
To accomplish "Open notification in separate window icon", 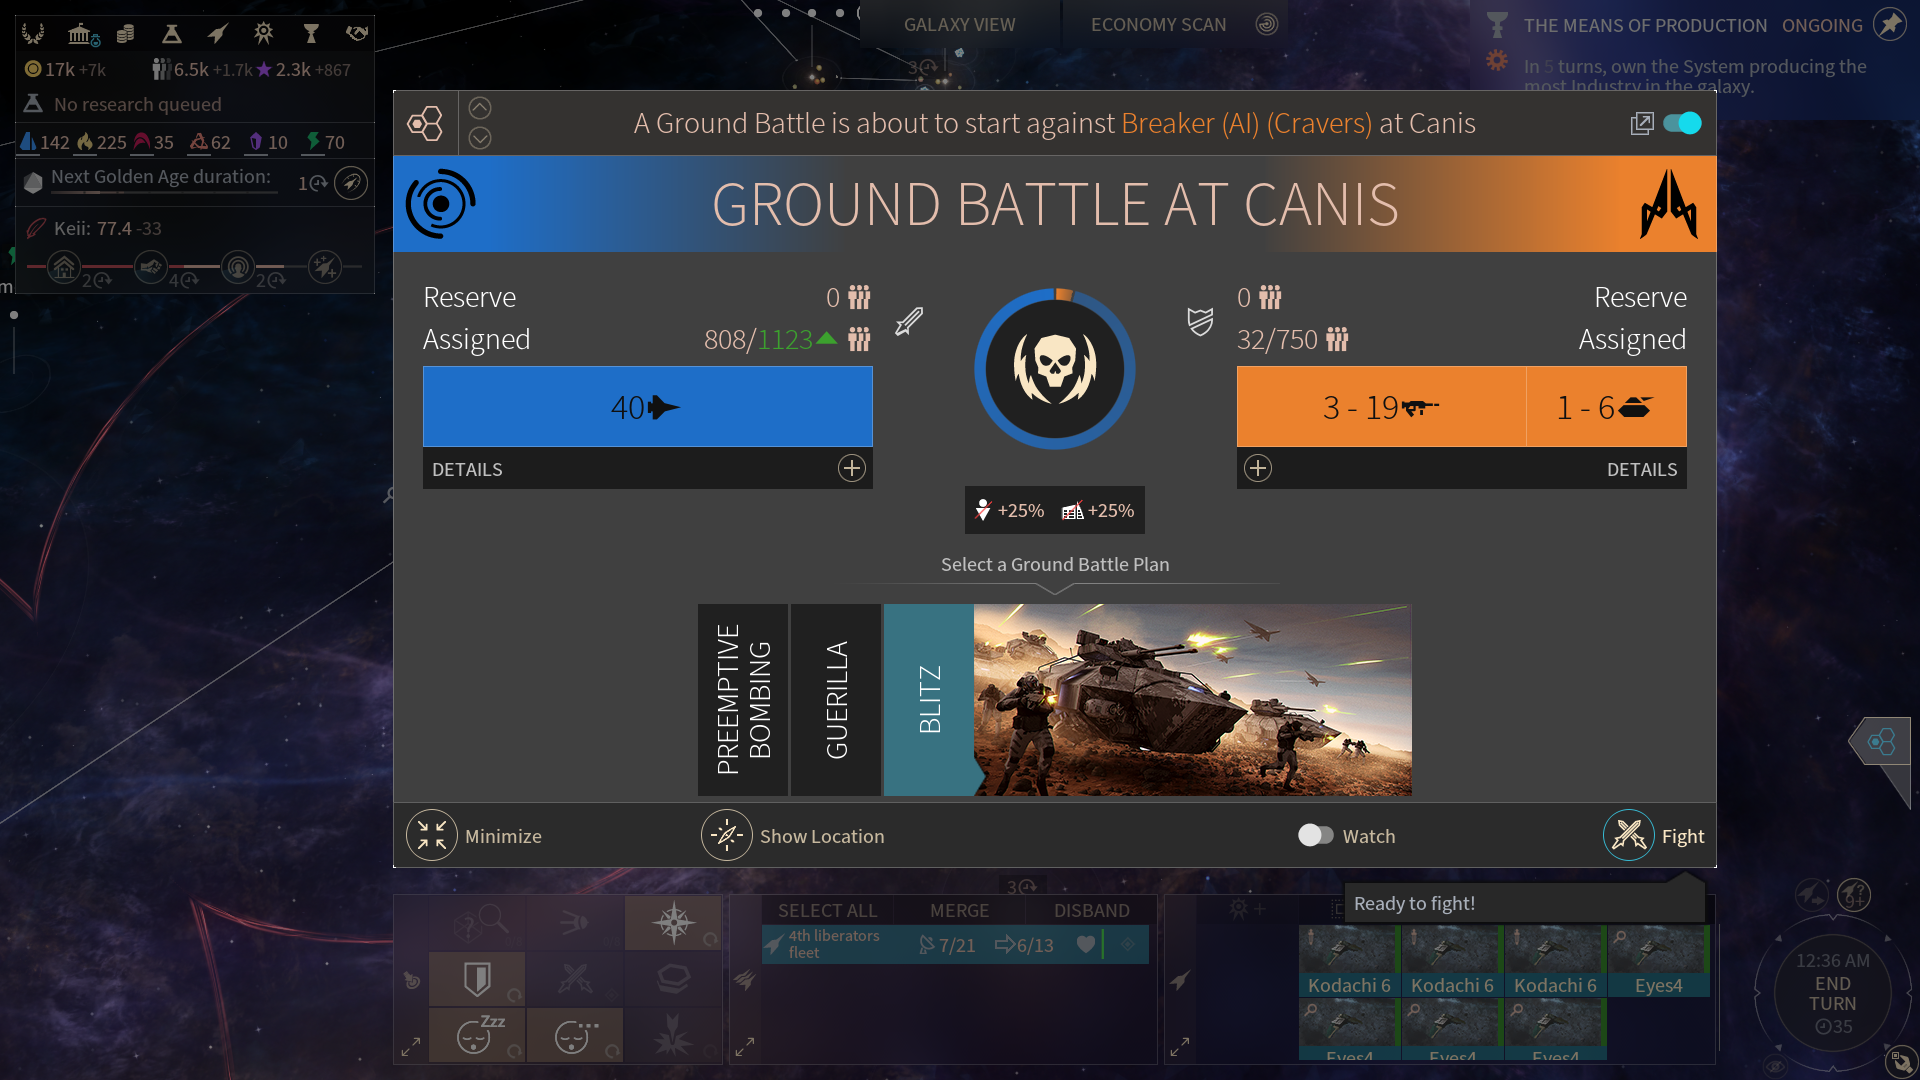I will point(1641,123).
